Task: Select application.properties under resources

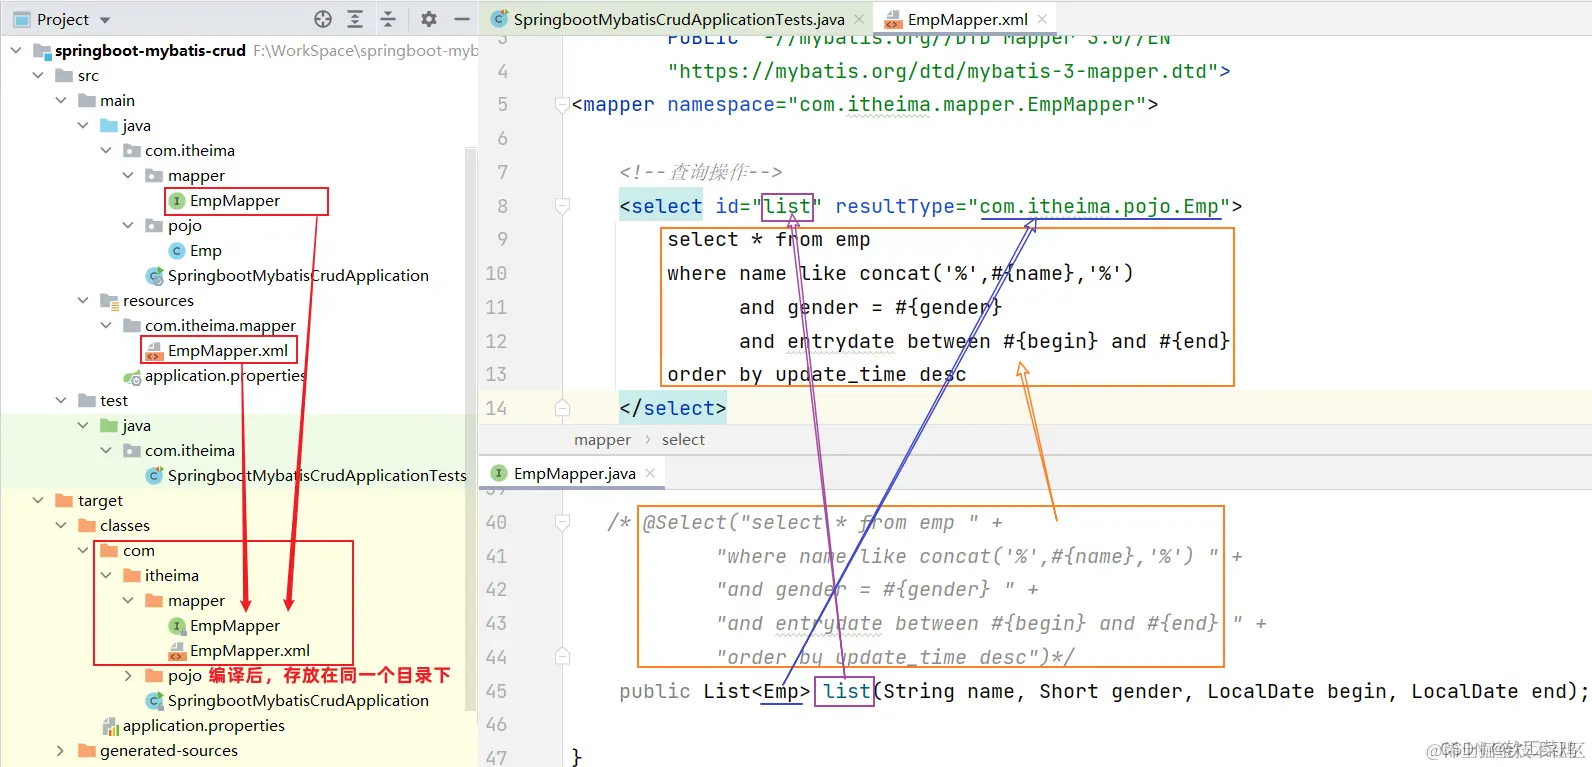Action: click(x=225, y=375)
